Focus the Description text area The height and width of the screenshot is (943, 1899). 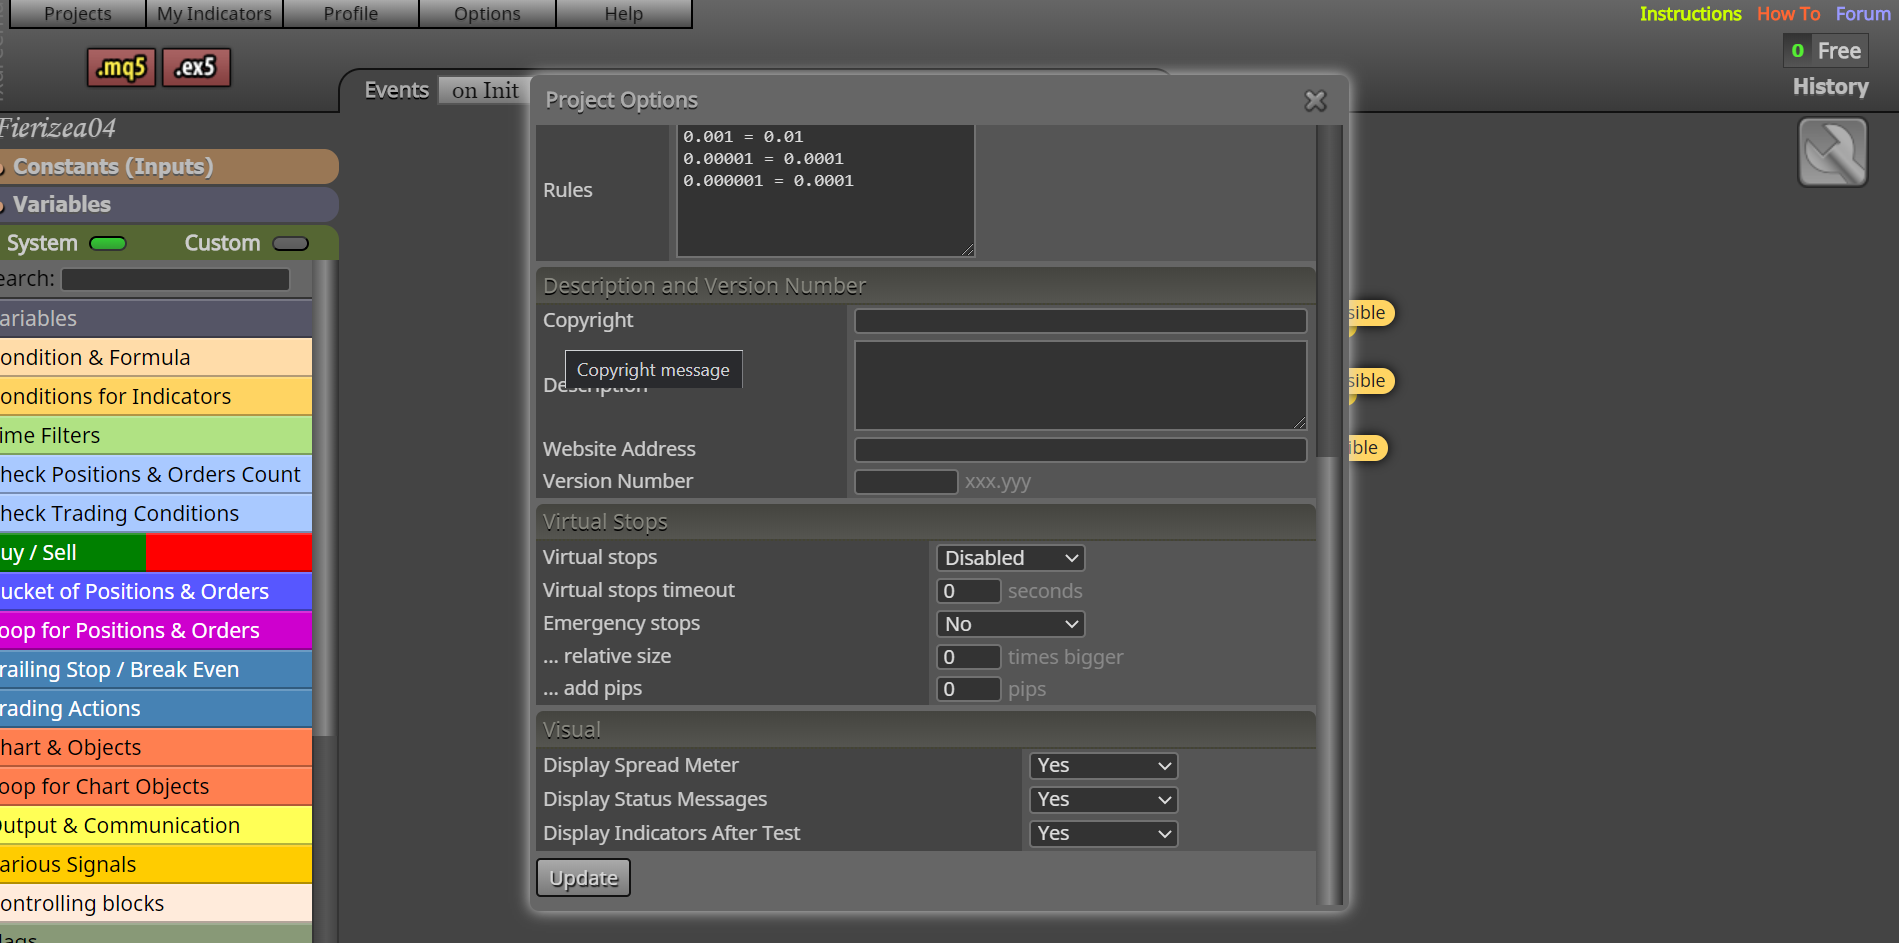(x=1080, y=386)
